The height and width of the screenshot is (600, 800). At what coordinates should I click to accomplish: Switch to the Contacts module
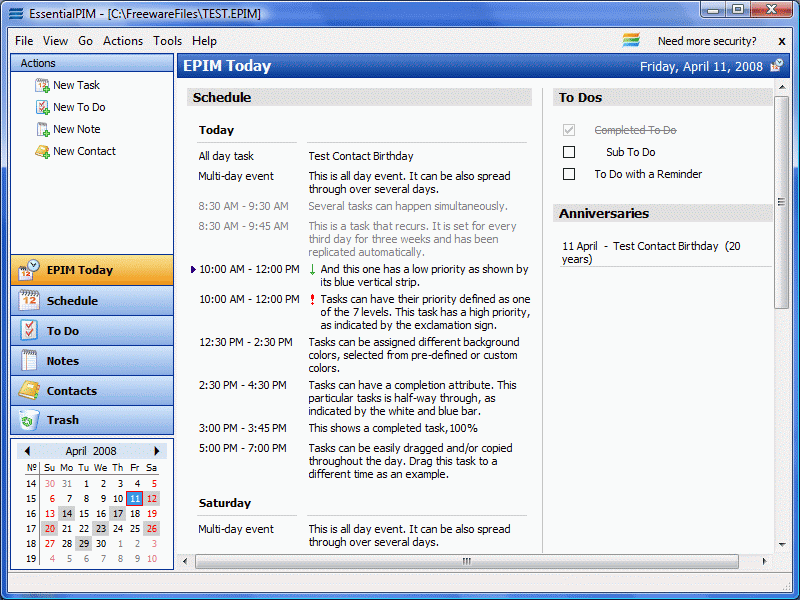[92, 391]
